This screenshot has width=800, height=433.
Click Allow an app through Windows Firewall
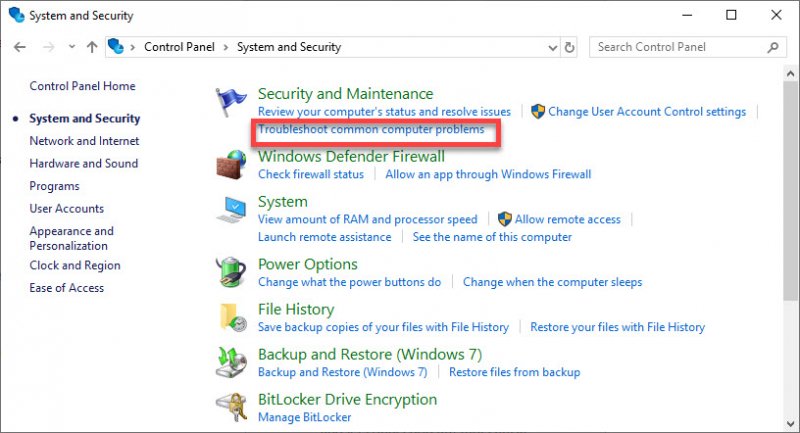(x=488, y=174)
